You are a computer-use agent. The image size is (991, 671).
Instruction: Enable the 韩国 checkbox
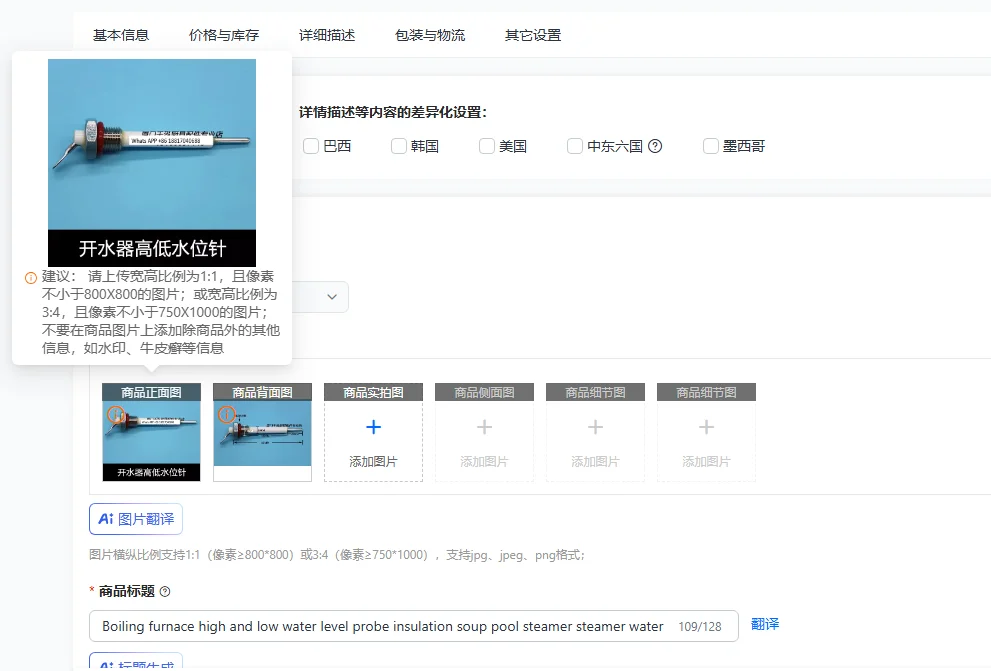pyautogui.click(x=399, y=147)
